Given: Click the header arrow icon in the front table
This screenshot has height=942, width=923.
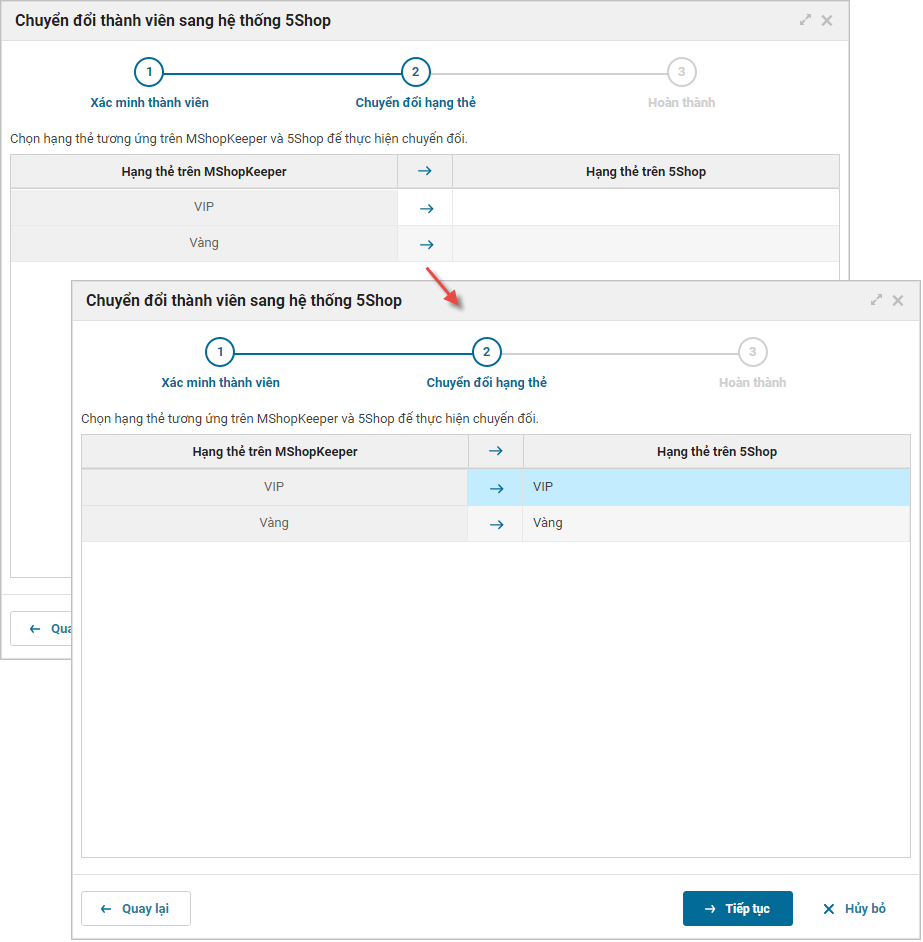Looking at the screenshot, I should [x=495, y=451].
